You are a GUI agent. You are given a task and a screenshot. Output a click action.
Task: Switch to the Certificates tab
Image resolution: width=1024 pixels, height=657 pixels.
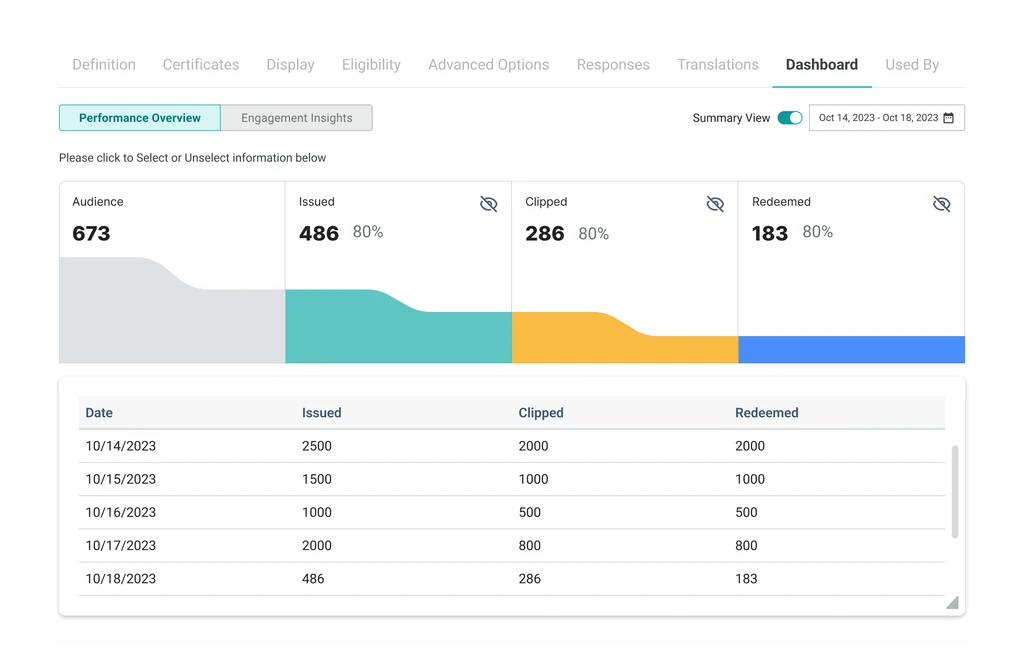pos(200,65)
